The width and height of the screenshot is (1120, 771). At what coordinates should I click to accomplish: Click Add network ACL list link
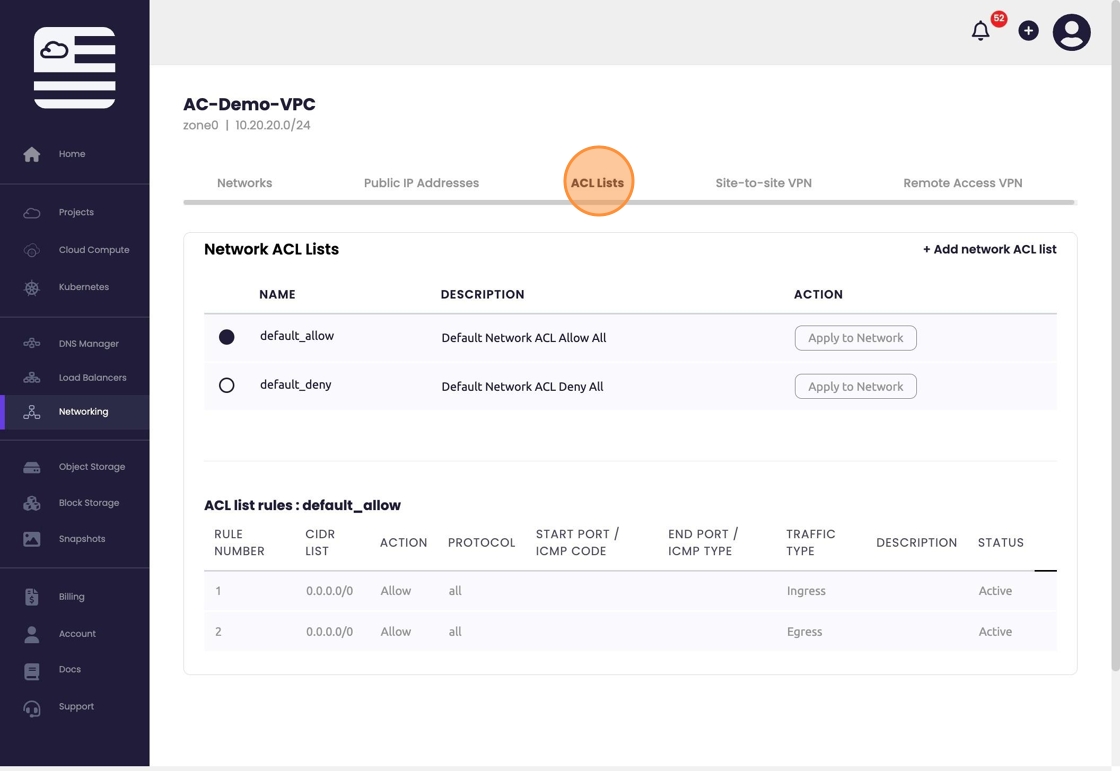(x=989, y=249)
